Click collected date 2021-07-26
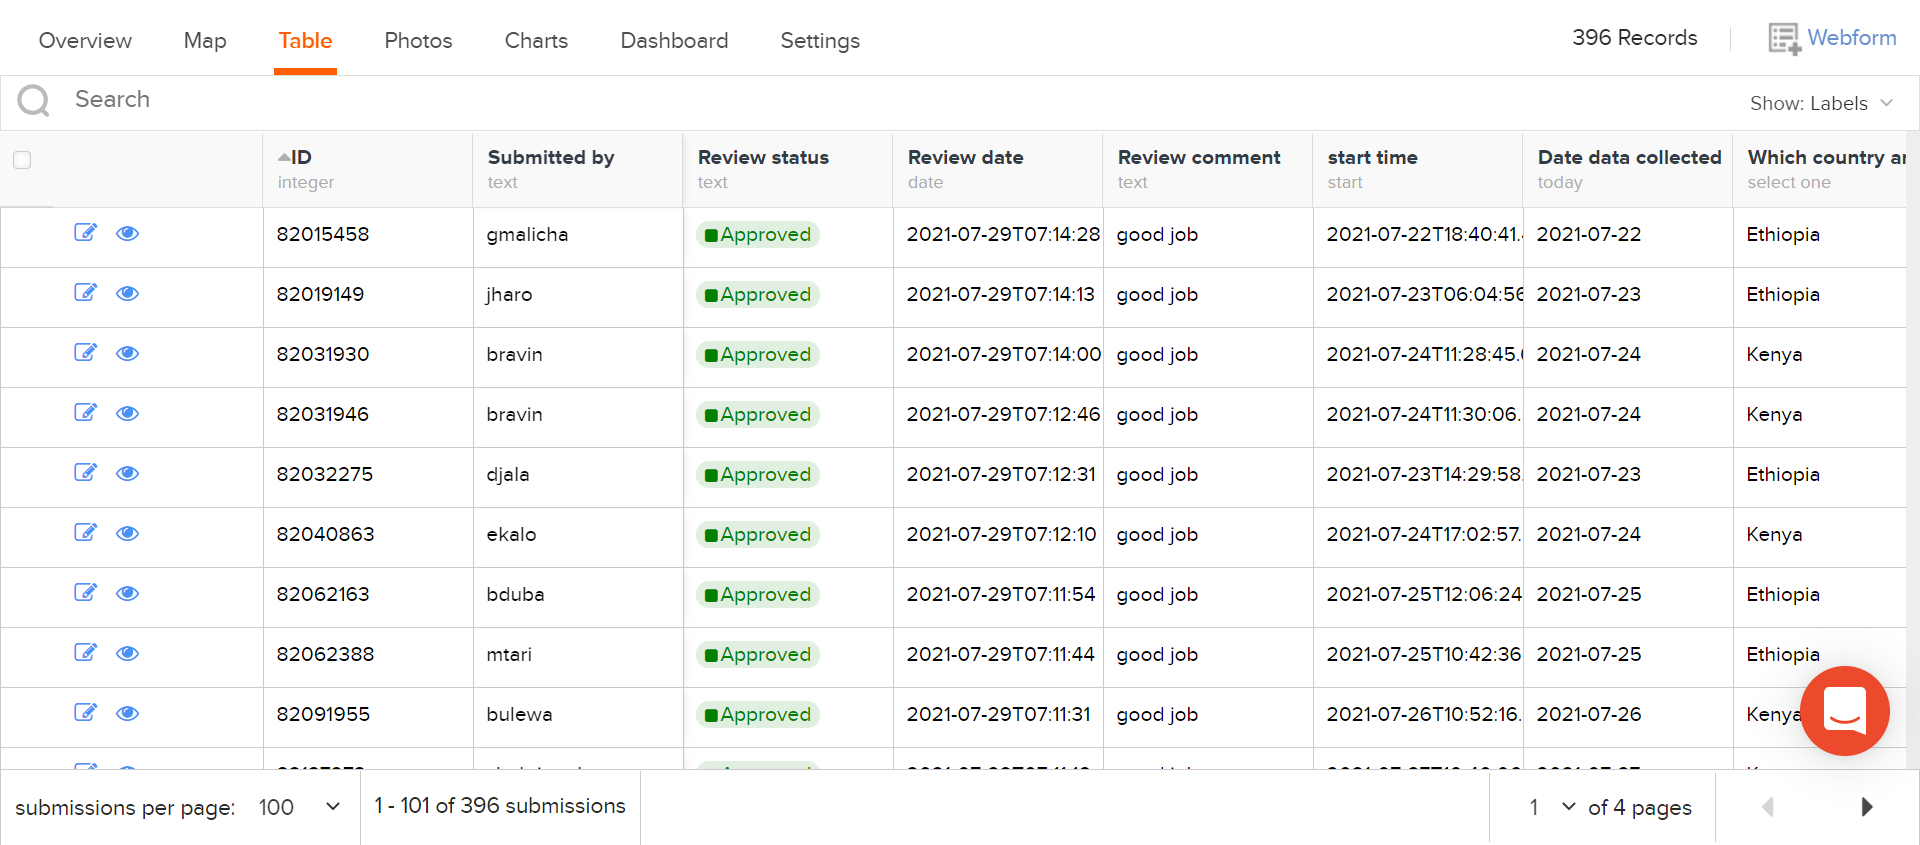The width and height of the screenshot is (1920, 845). point(1588,714)
